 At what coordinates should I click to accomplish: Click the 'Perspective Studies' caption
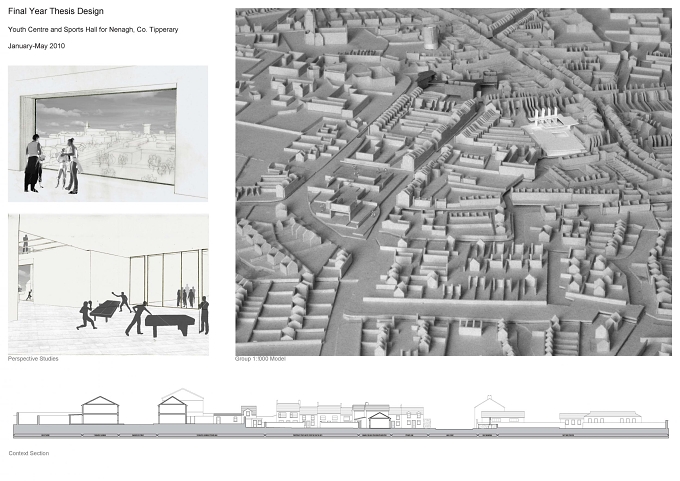(33, 359)
